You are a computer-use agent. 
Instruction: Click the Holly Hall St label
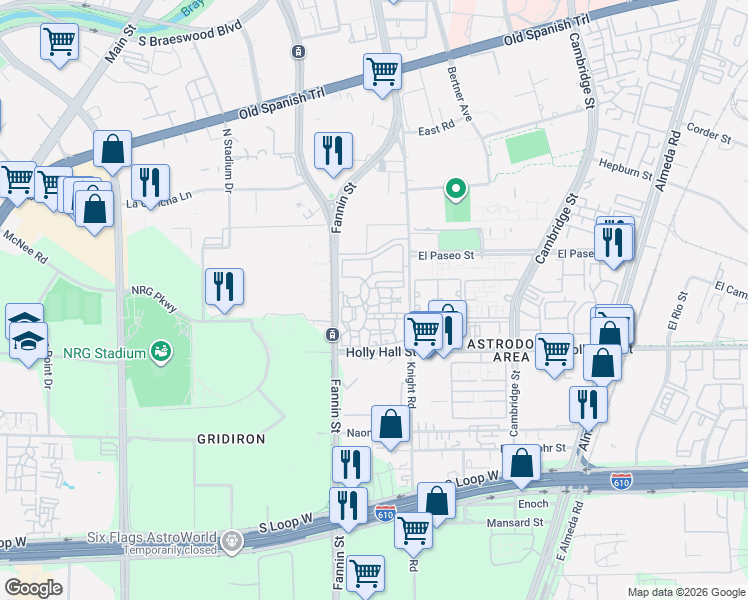[381, 352]
